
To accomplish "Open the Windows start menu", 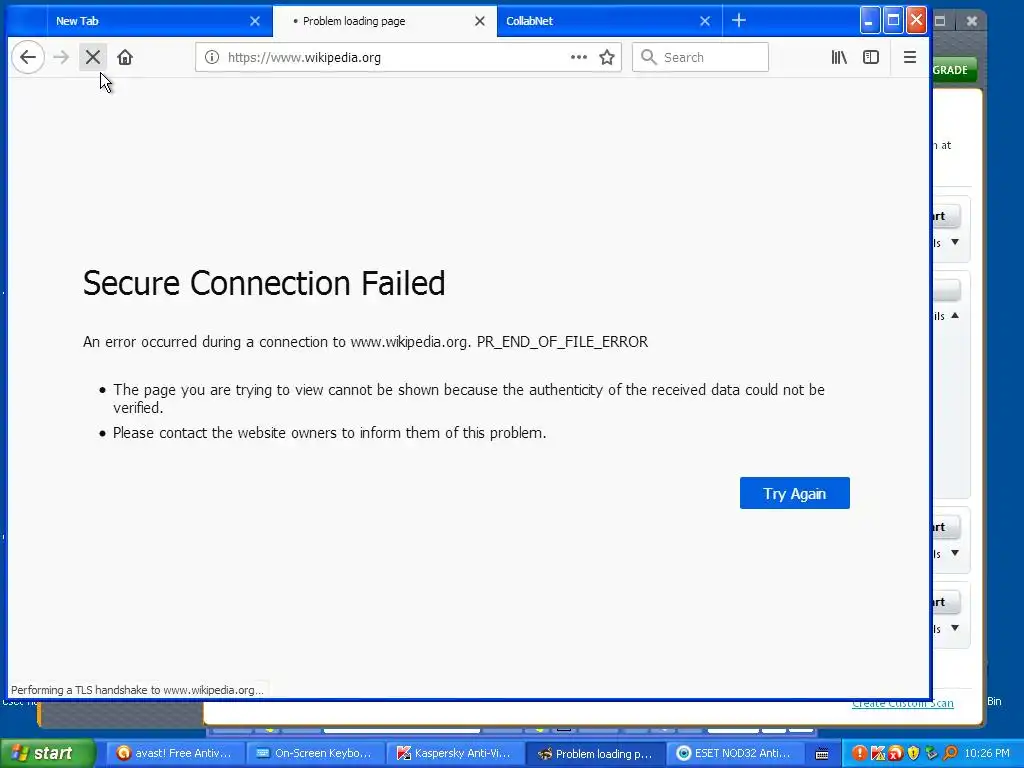I will click(47, 754).
